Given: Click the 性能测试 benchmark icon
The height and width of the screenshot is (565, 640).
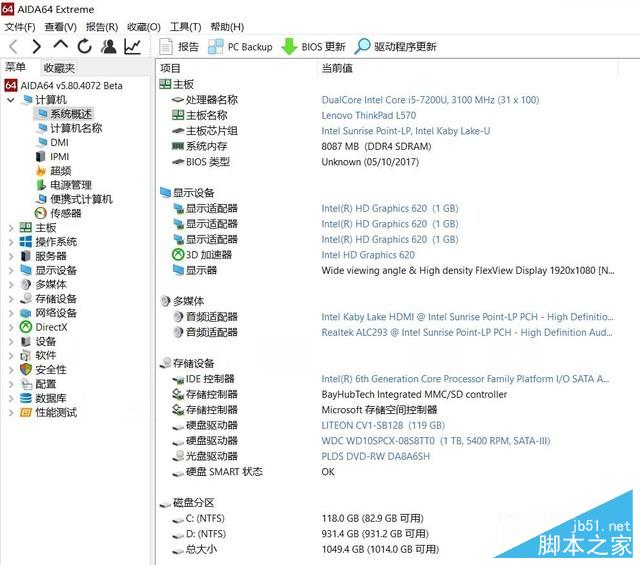Looking at the screenshot, I should (x=26, y=413).
